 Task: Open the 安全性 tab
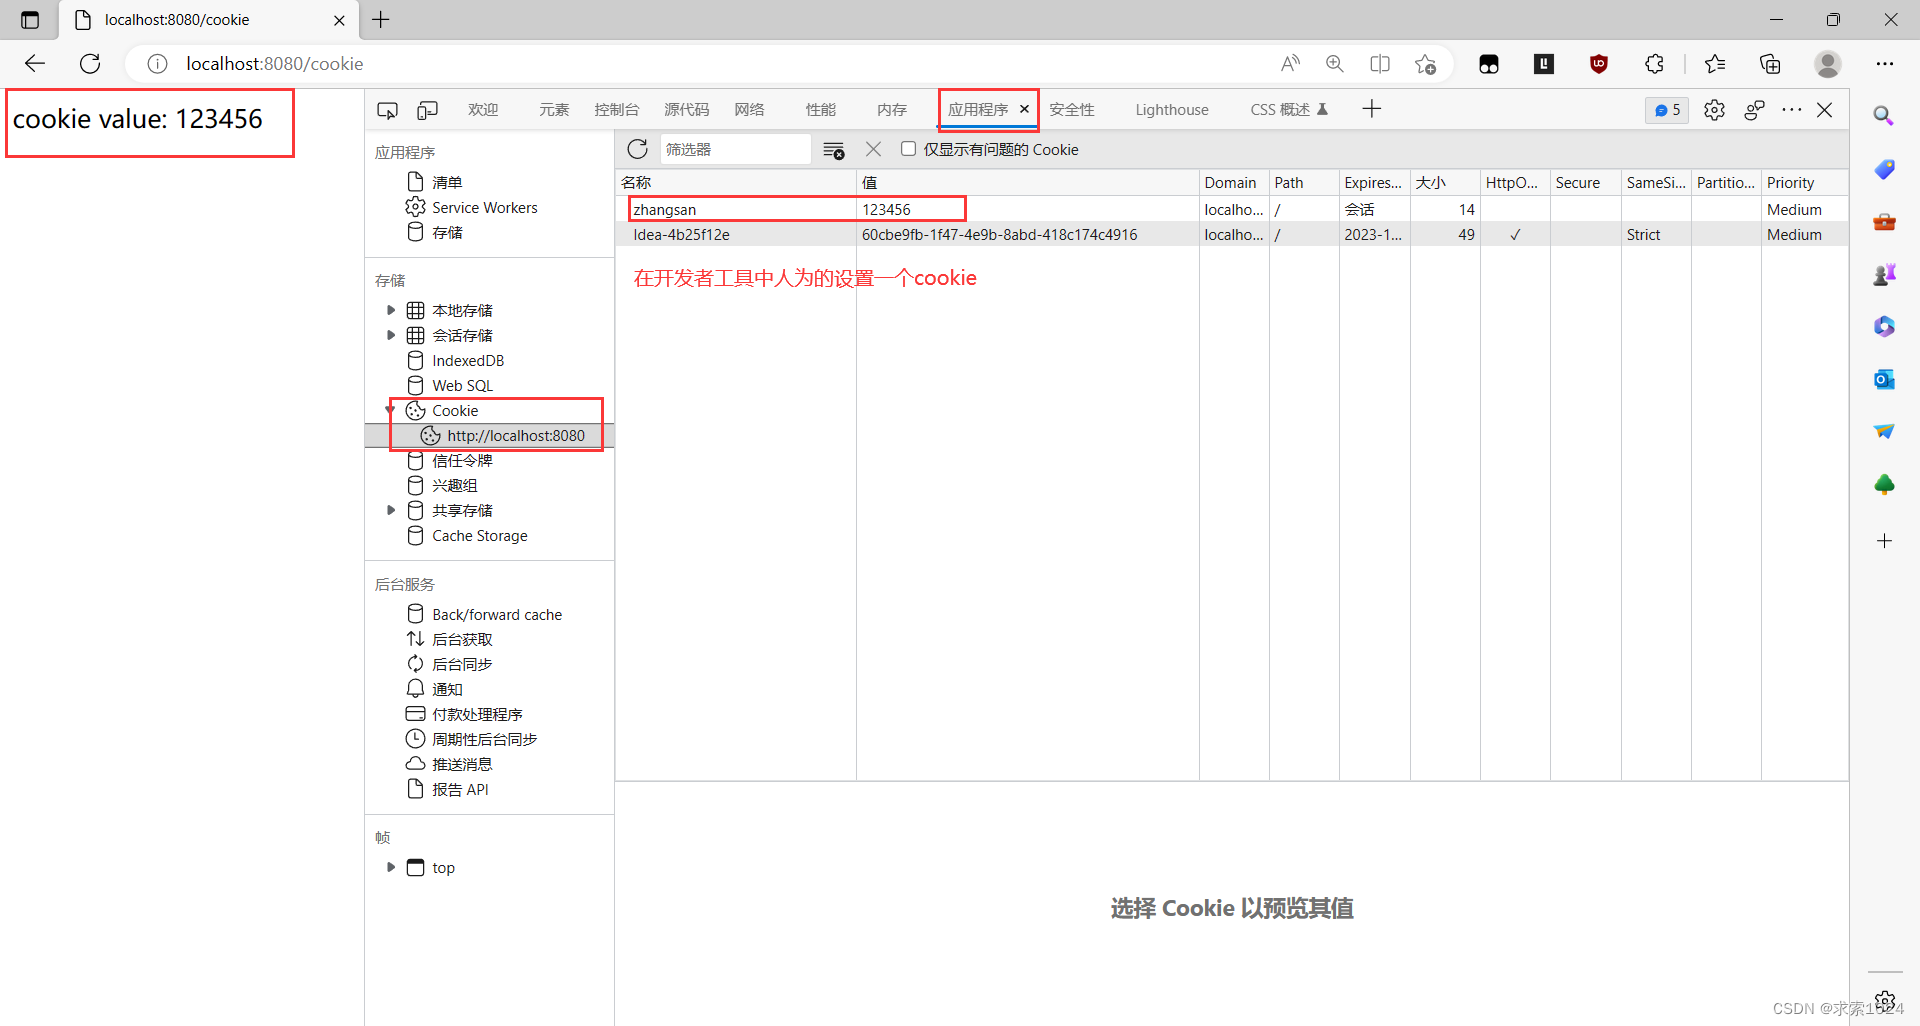pos(1072,110)
